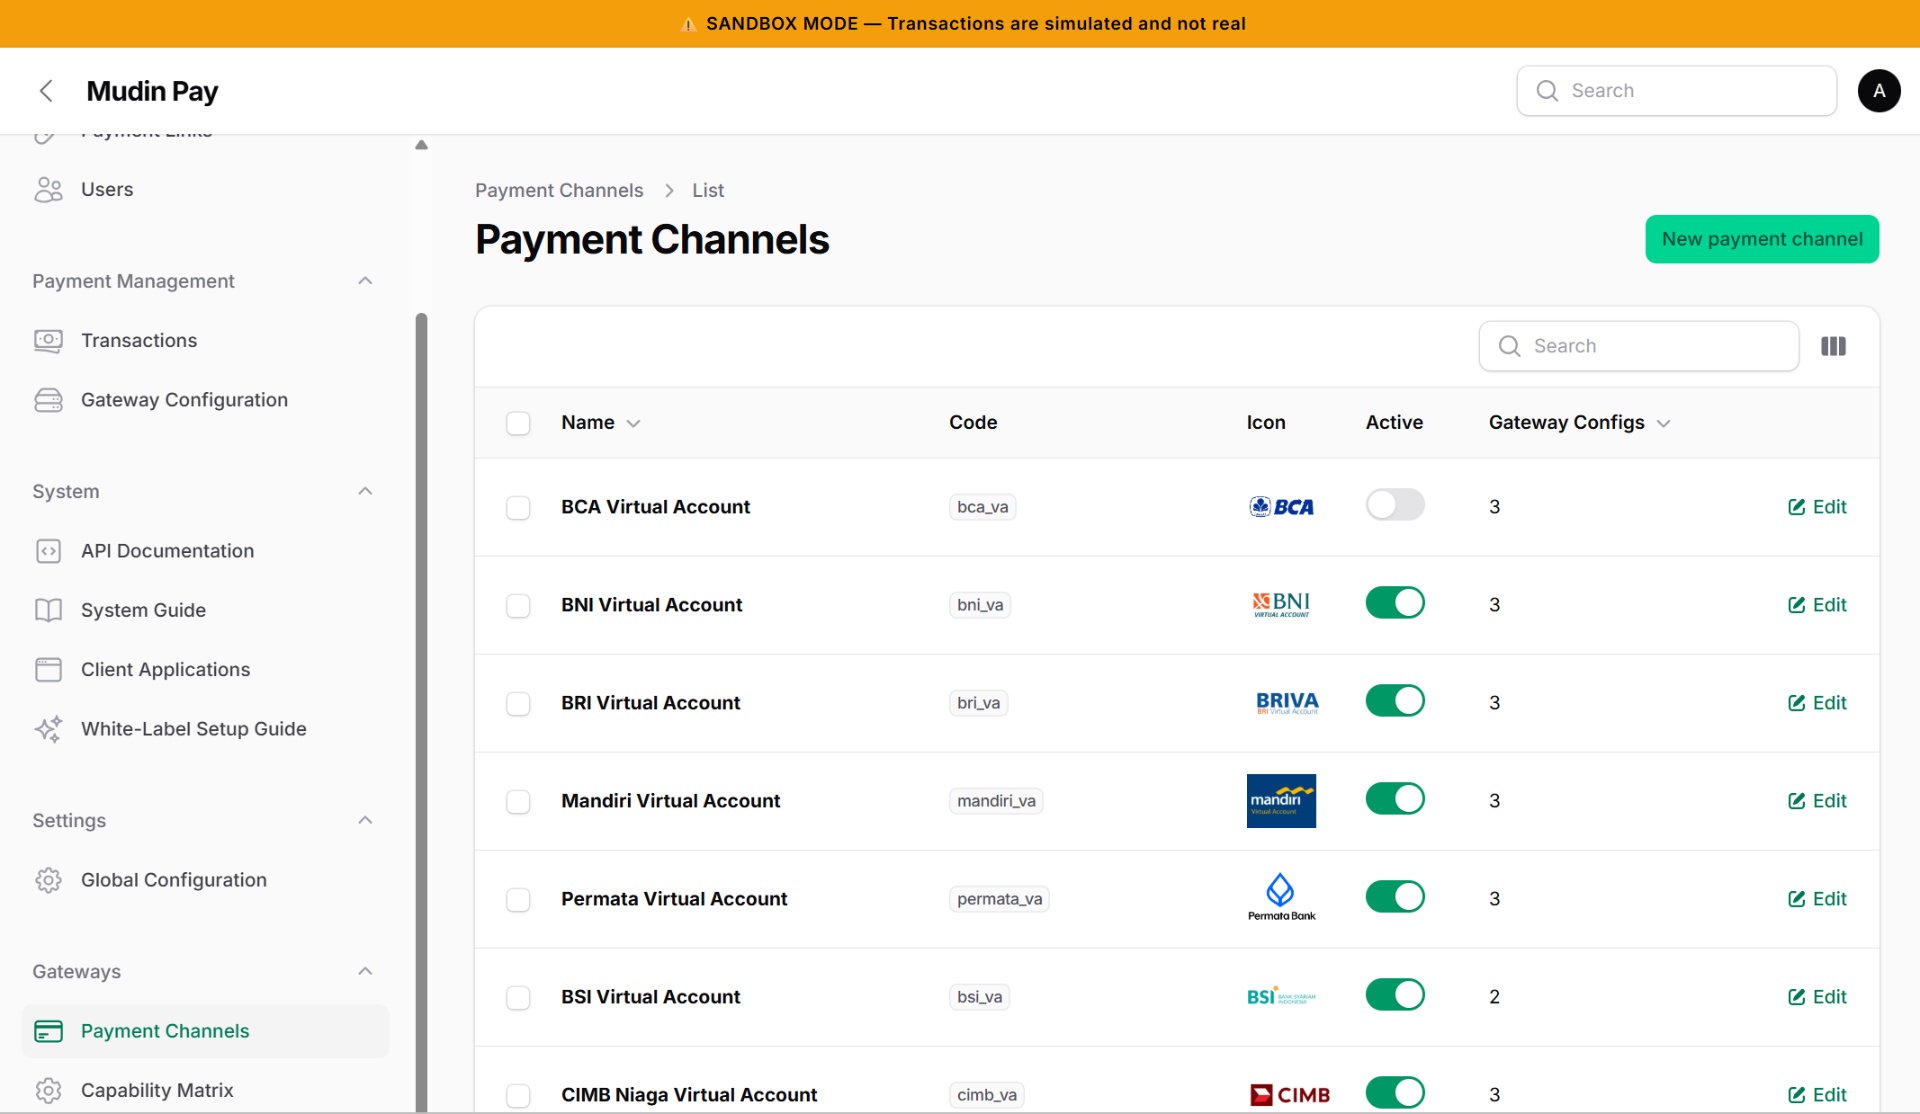Click the mandiri_va code badge
Screen dimensions: 1920x1114
pyautogui.click(x=996, y=801)
